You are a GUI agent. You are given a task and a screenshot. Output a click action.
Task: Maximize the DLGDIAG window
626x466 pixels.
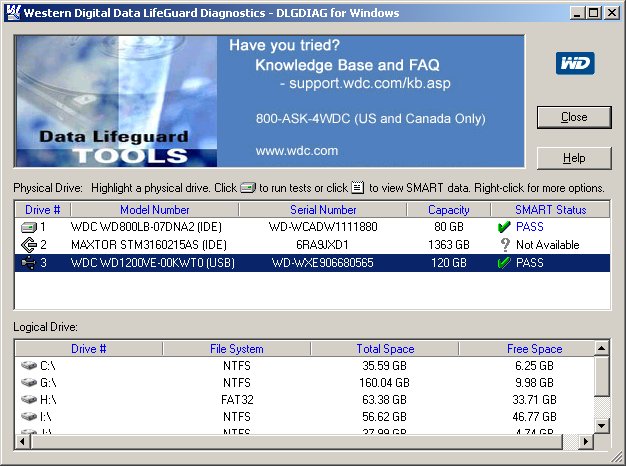[594, 13]
